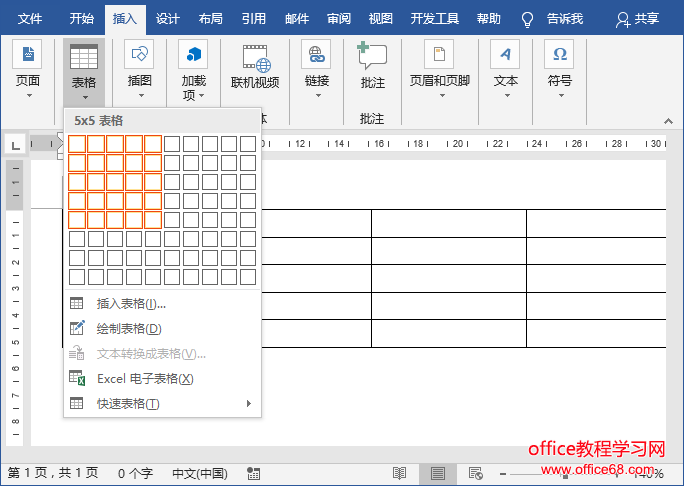Image resolution: width=684 pixels, height=486 pixels.
Task: Switch to web layout view icon
Action: click(x=475, y=473)
